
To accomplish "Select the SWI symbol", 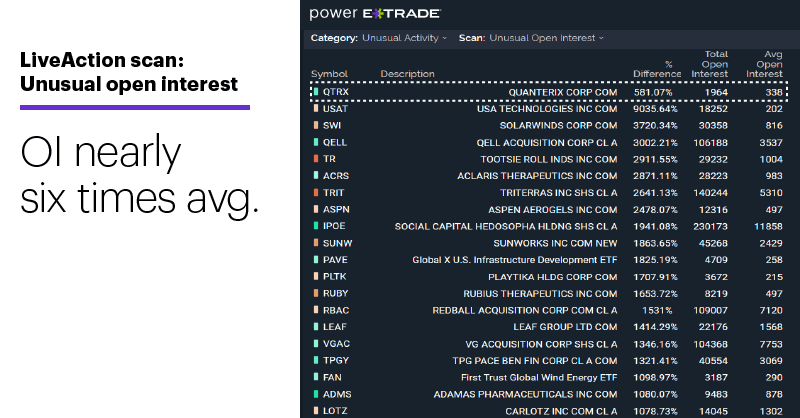I will (x=332, y=126).
